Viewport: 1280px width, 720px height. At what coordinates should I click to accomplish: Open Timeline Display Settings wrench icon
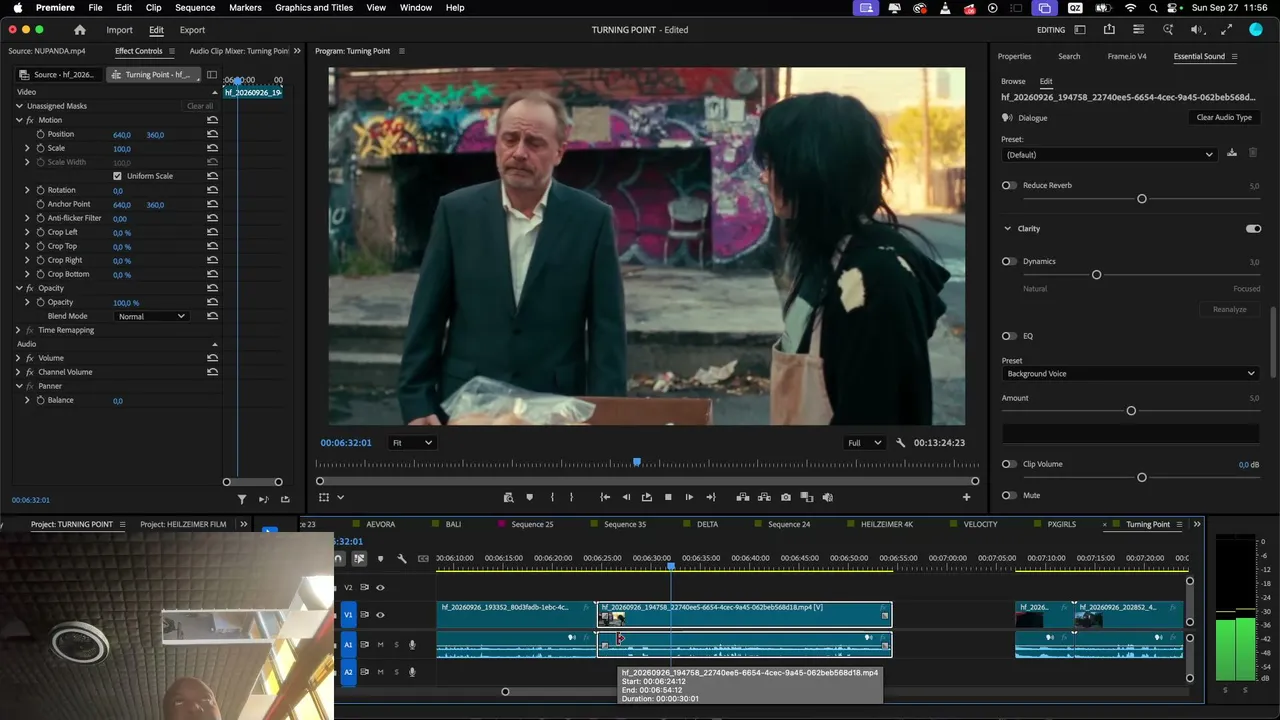pyautogui.click(x=402, y=558)
